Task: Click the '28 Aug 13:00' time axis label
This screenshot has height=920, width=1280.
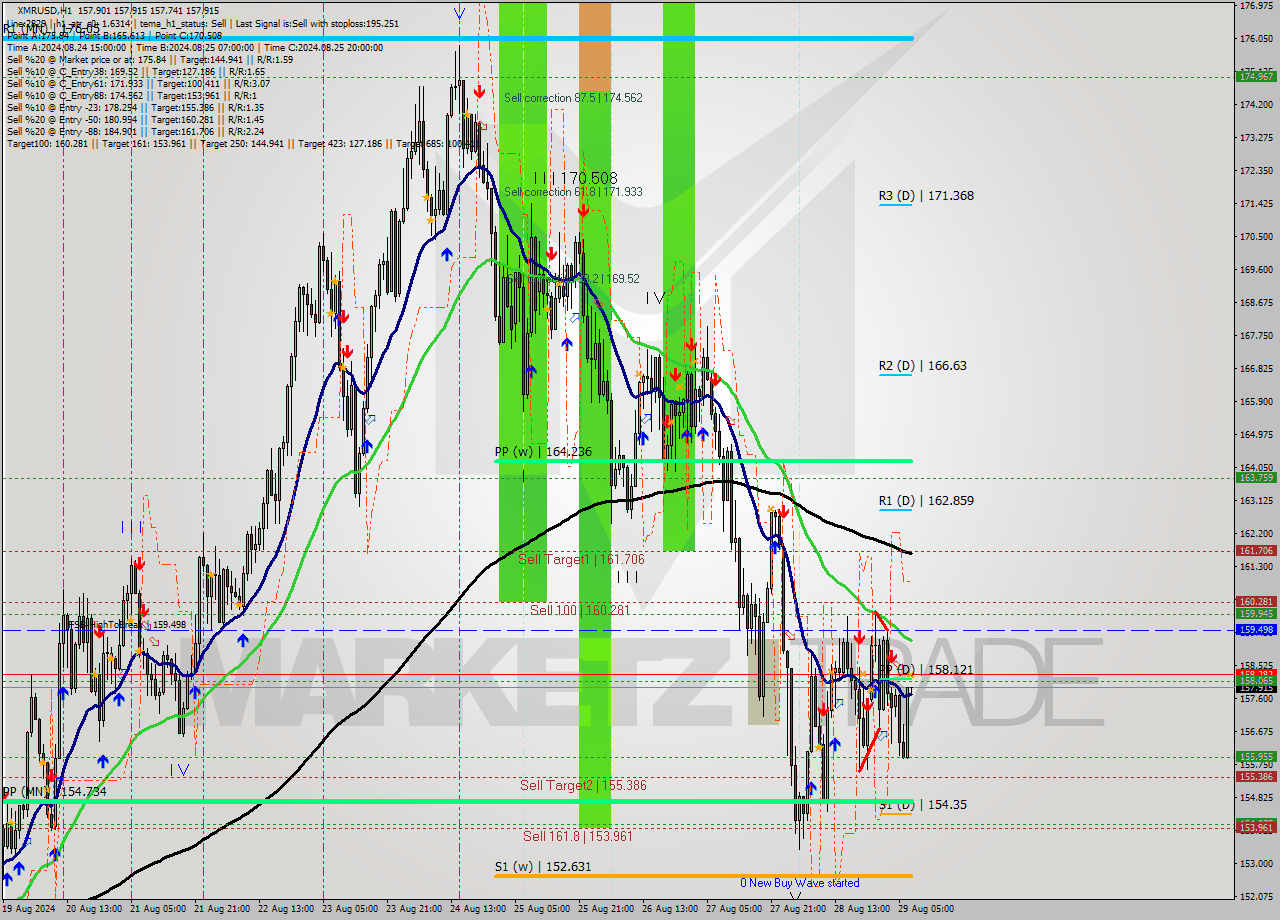Action: [x=860, y=909]
